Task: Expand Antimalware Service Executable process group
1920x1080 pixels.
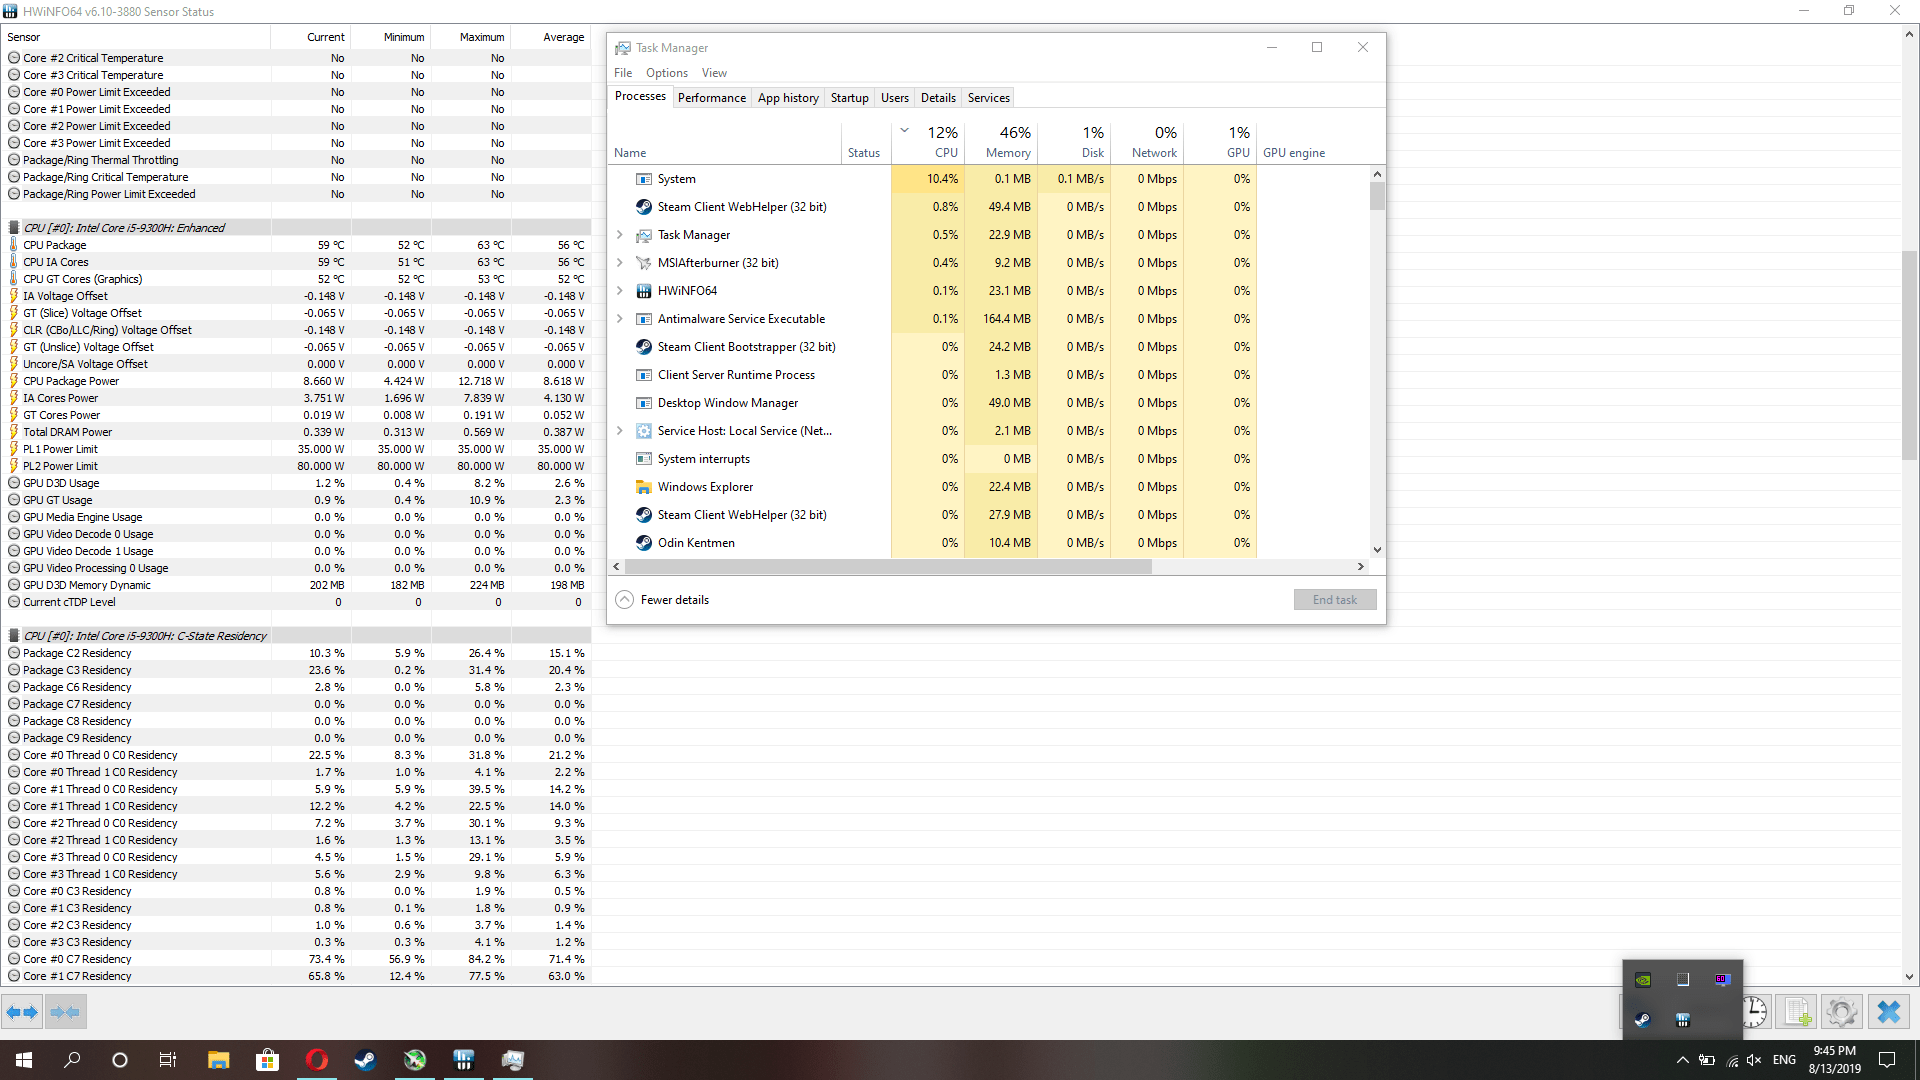Action: pos(620,319)
